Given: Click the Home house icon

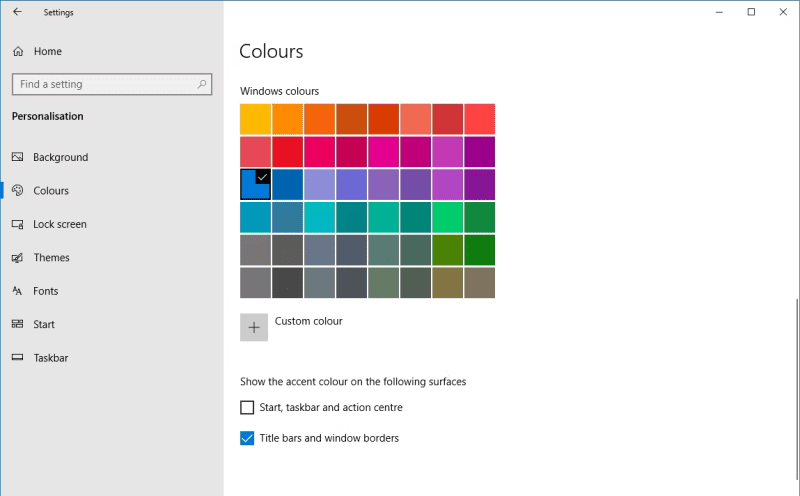Looking at the screenshot, I should (x=18, y=51).
